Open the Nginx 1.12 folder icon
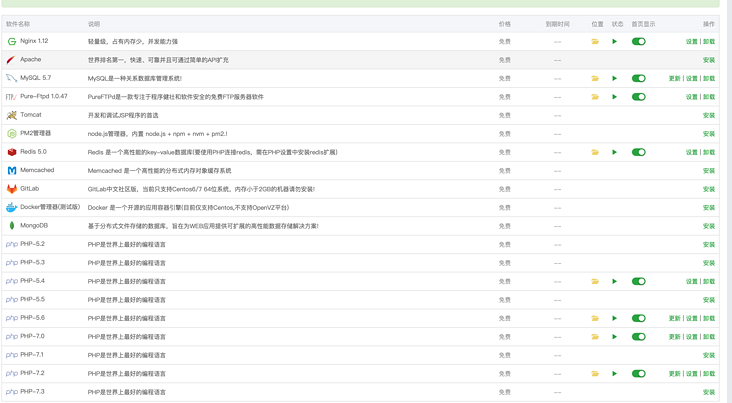 point(595,42)
